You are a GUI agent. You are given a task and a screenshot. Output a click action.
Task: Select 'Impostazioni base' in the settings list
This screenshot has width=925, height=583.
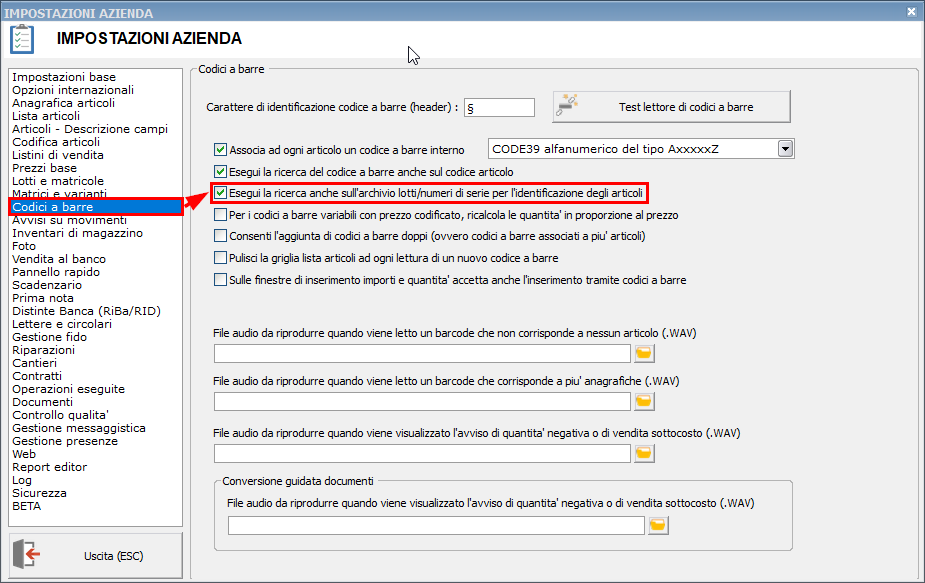pos(64,77)
